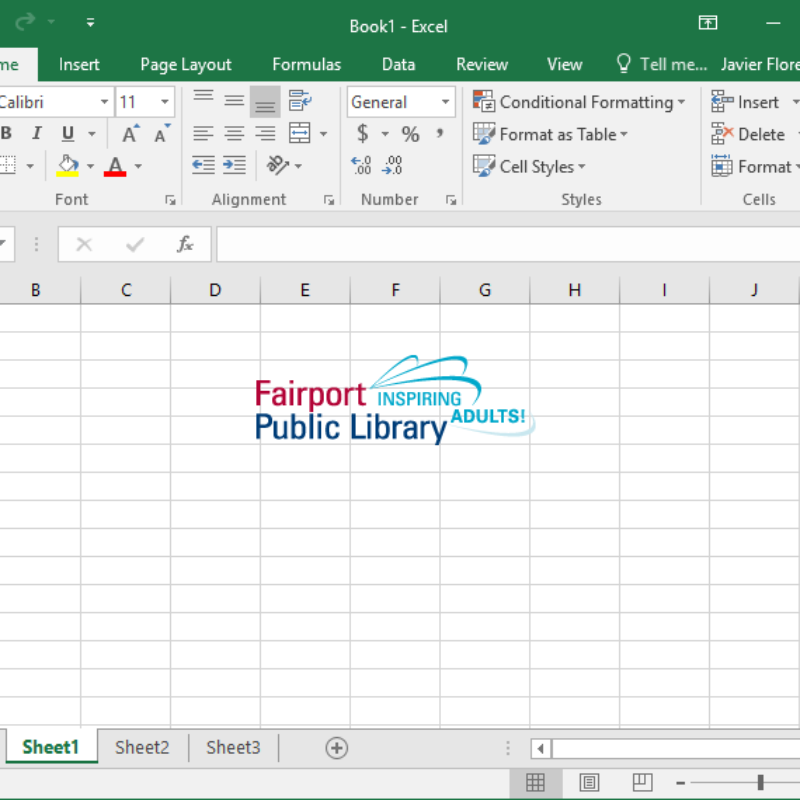Viewport: 800px width, 800px height.
Task: Click the Insert Function (fx) button
Action: pyautogui.click(x=185, y=243)
